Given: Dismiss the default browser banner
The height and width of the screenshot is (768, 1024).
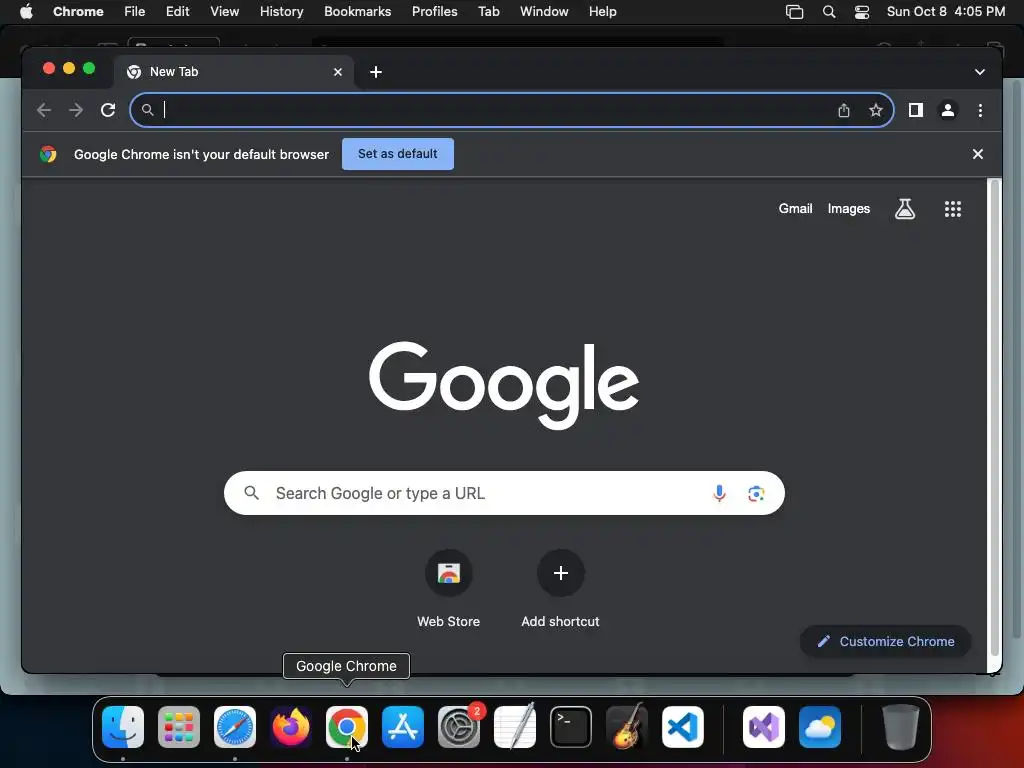Looking at the screenshot, I should pos(978,154).
